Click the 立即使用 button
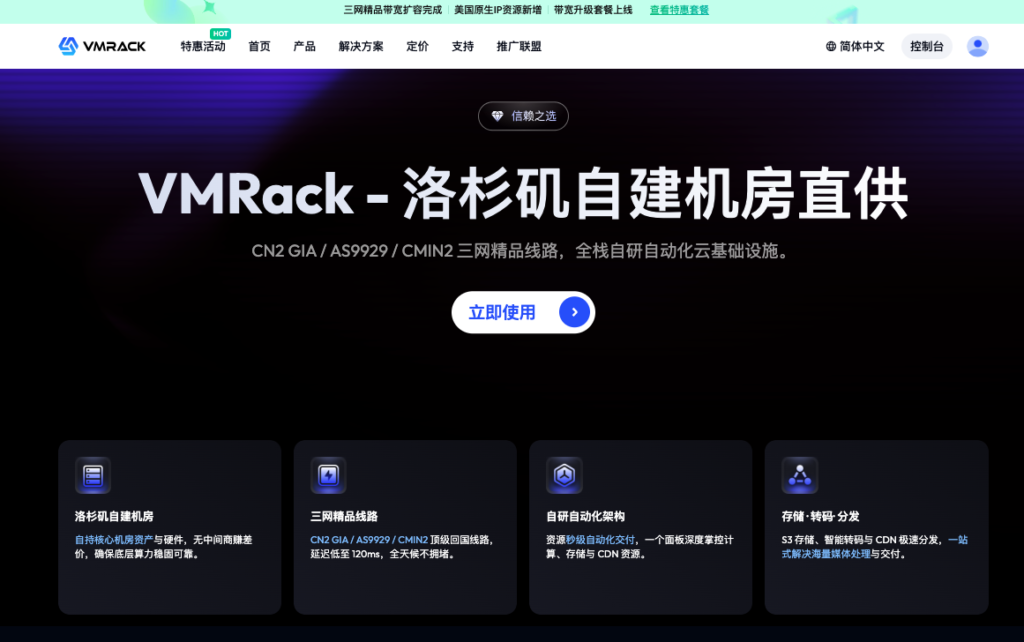 523,312
